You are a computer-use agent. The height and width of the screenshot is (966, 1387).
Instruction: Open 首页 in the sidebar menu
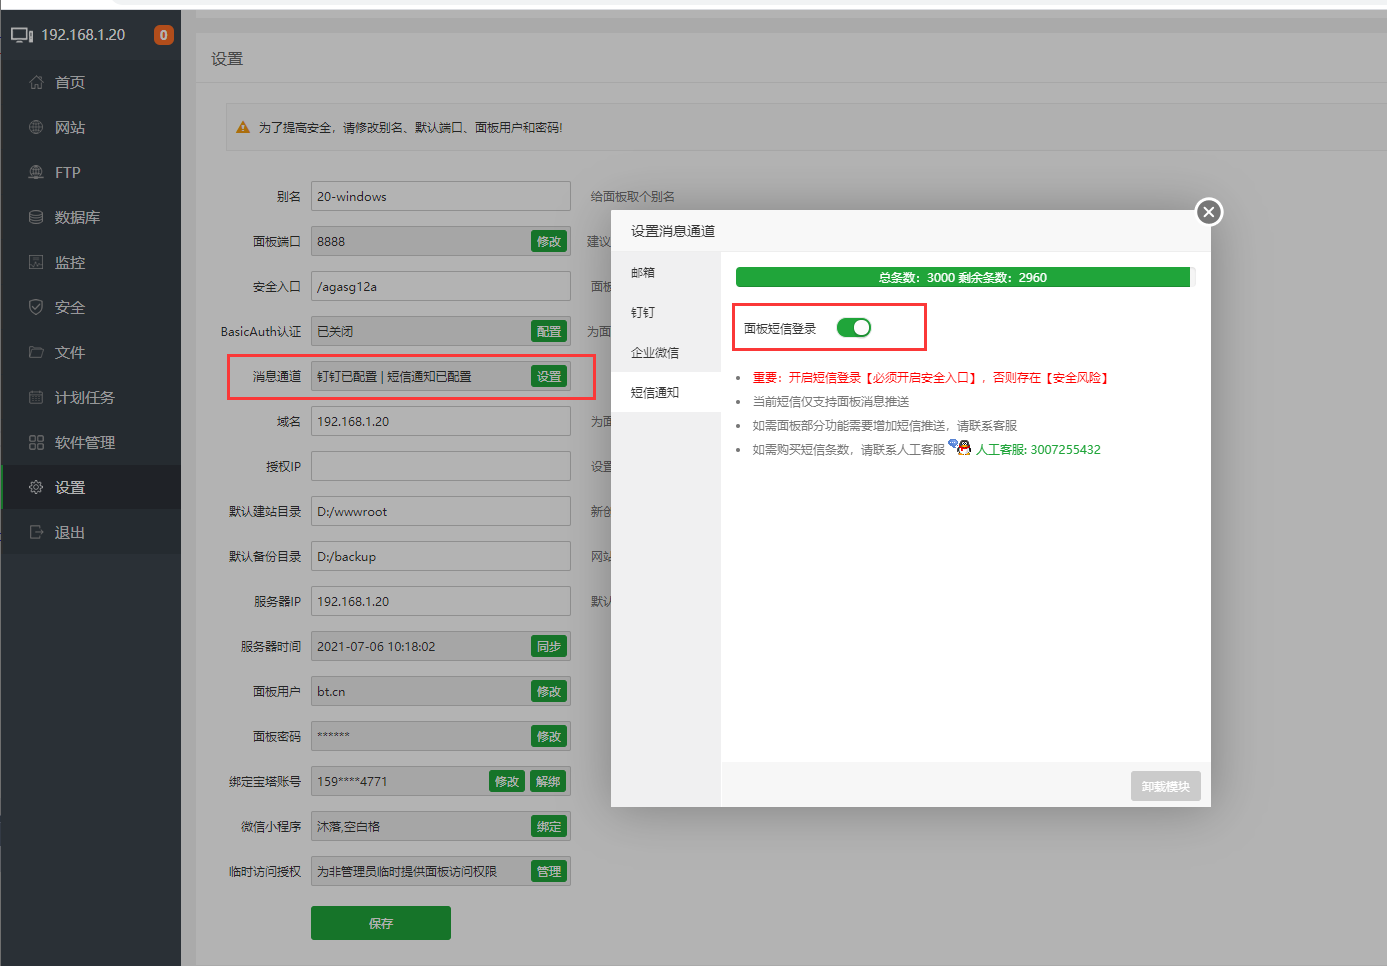(x=91, y=82)
